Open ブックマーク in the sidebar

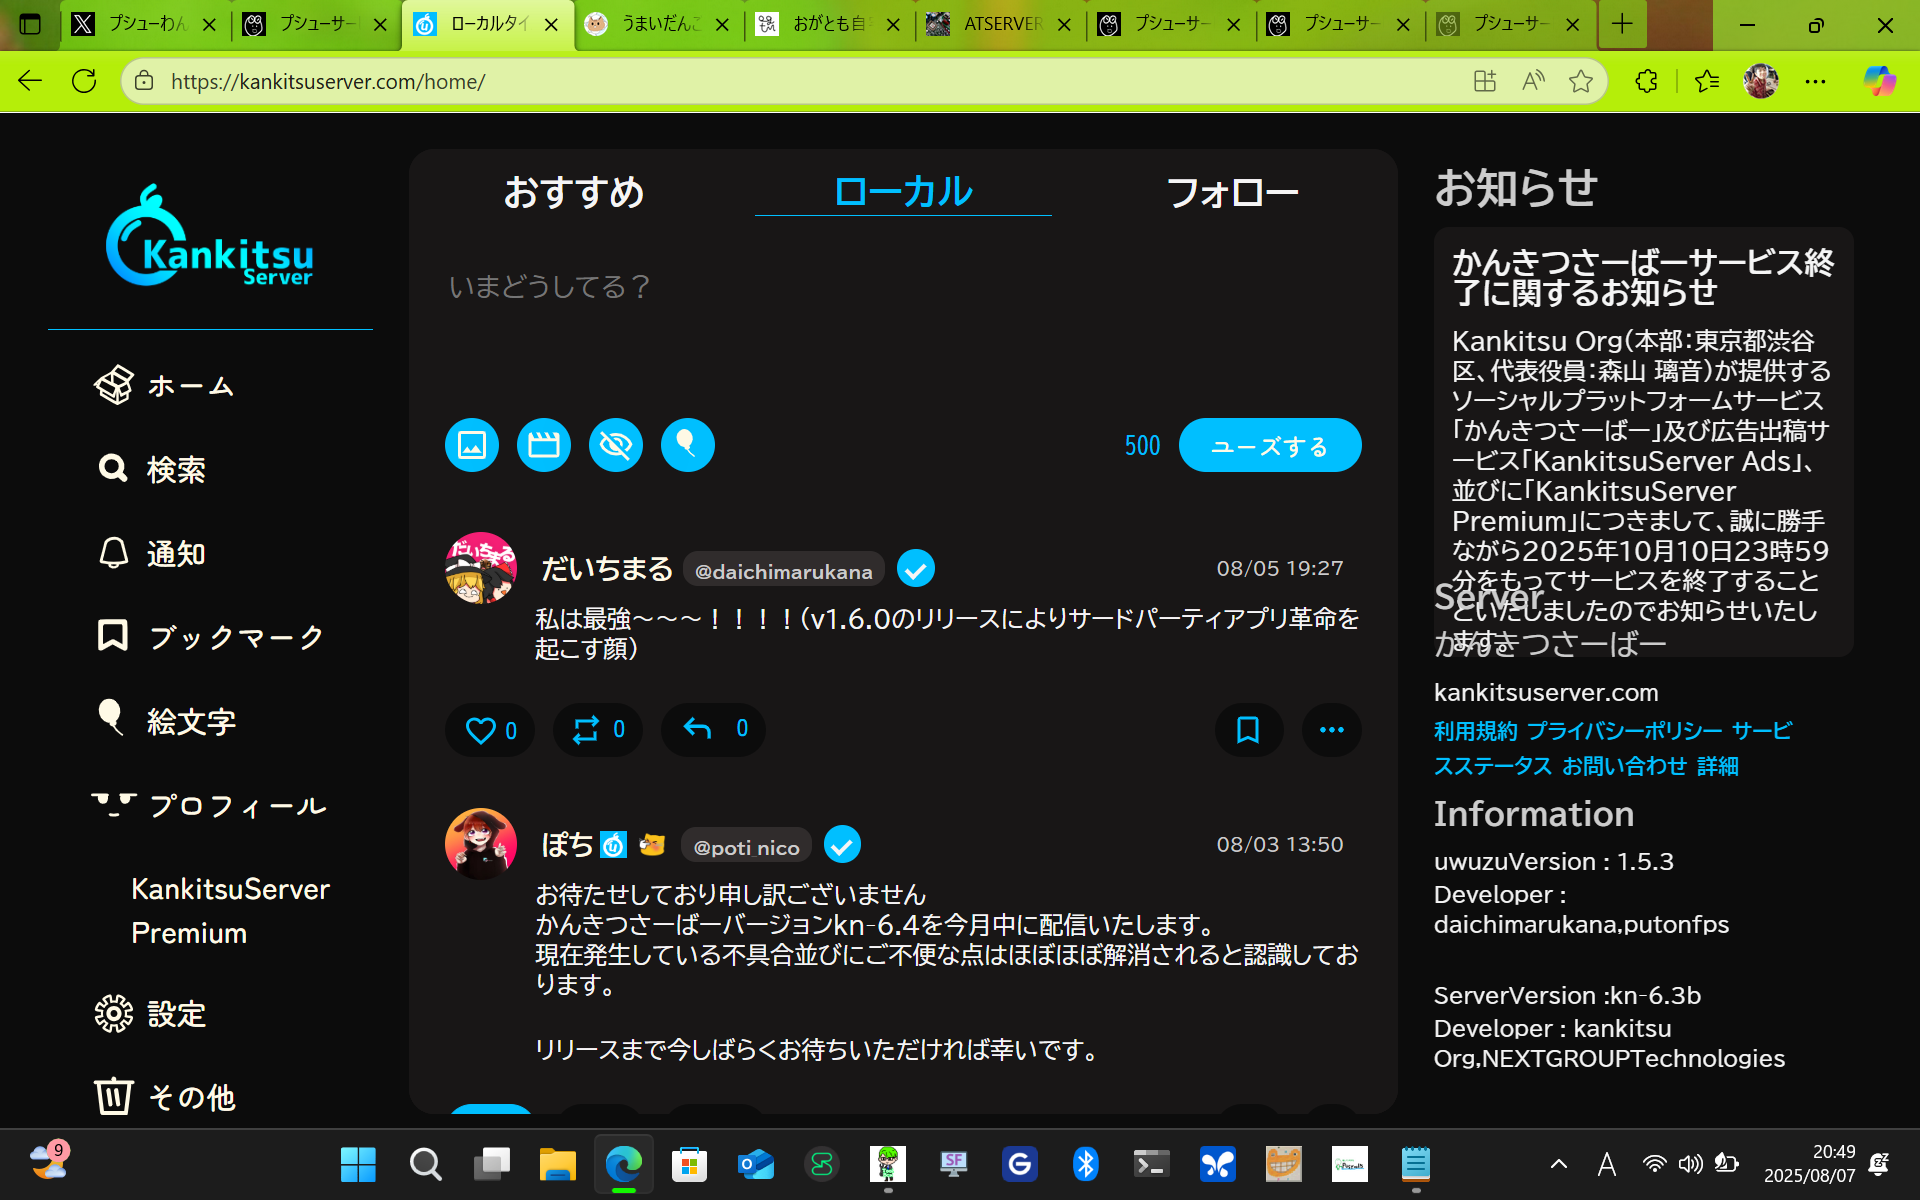[x=211, y=637]
